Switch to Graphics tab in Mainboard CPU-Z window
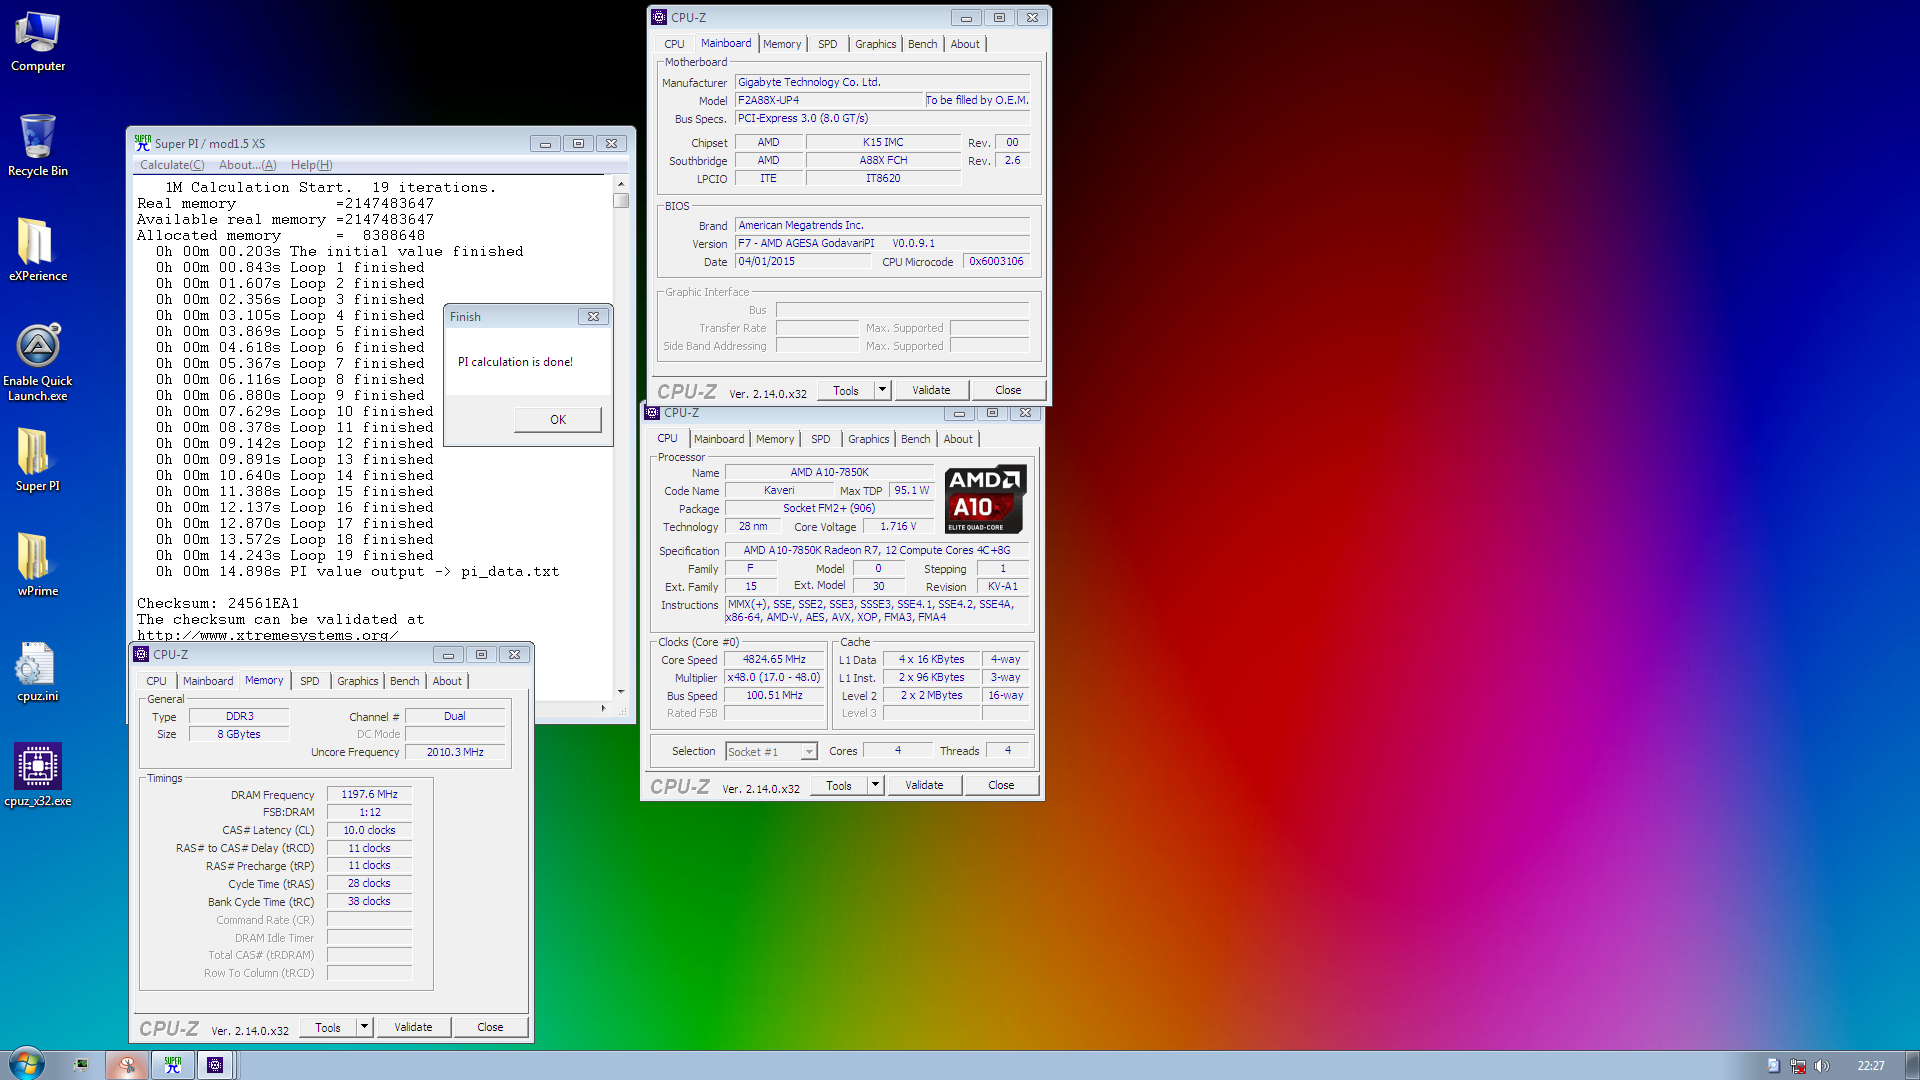This screenshot has width=1920, height=1080. [876, 44]
